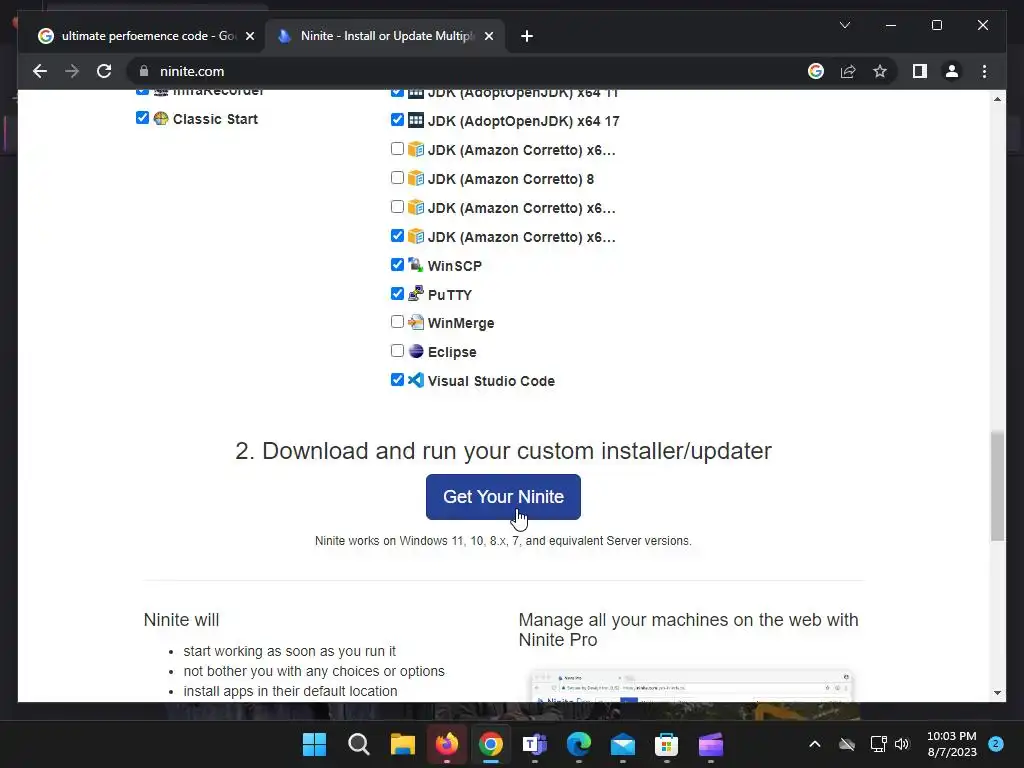Reload the ninite.com page

click(104, 71)
